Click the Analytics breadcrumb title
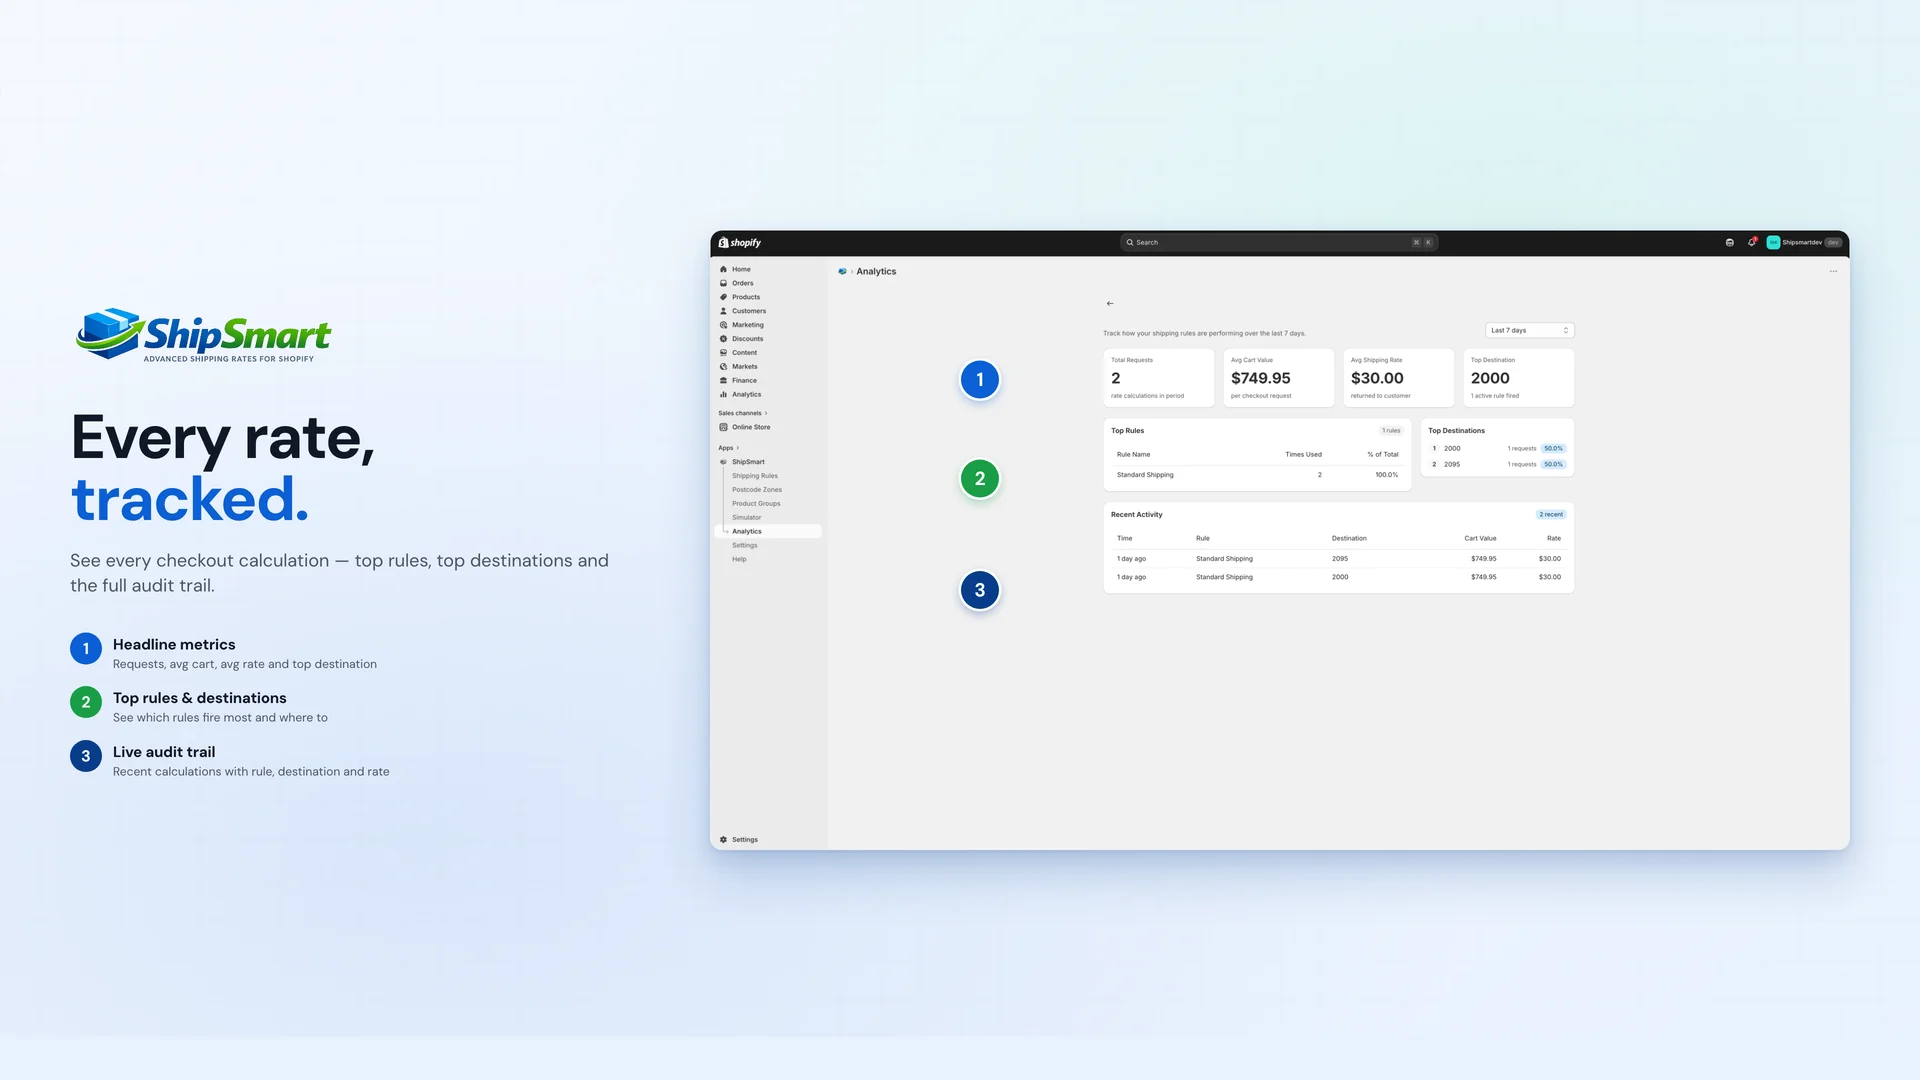The height and width of the screenshot is (1080, 1920). (x=876, y=272)
